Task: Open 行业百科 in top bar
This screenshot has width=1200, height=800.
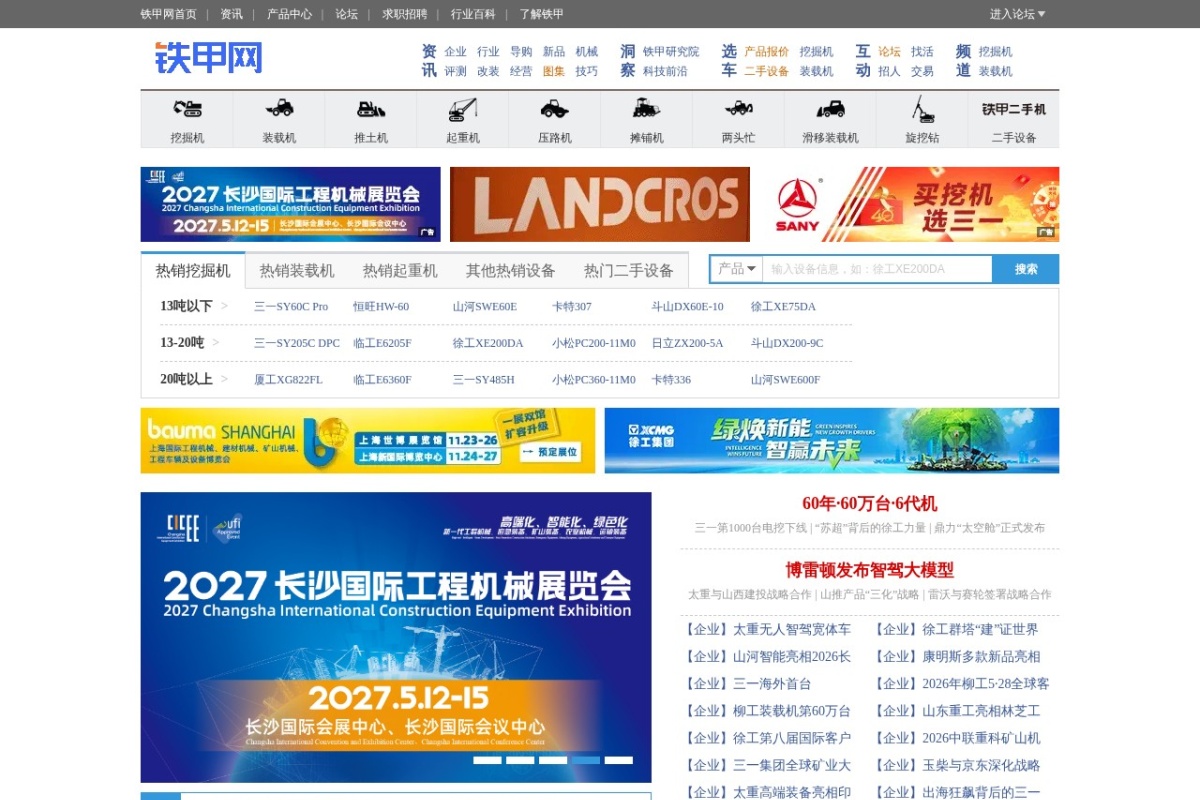Action: 473,14
